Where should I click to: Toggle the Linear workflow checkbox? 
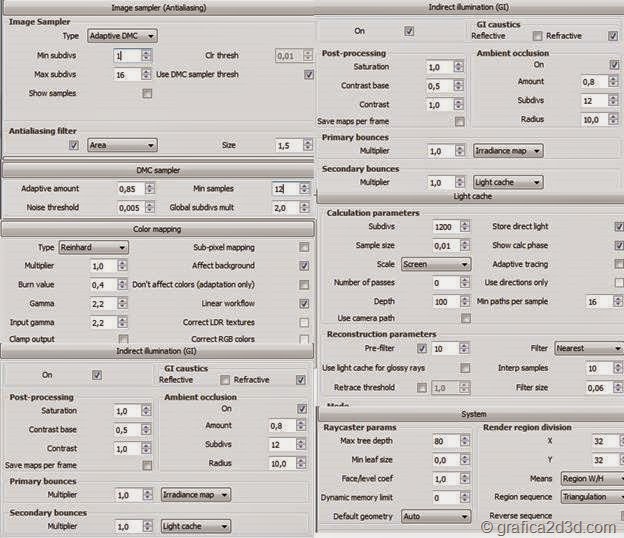[304, 304]
